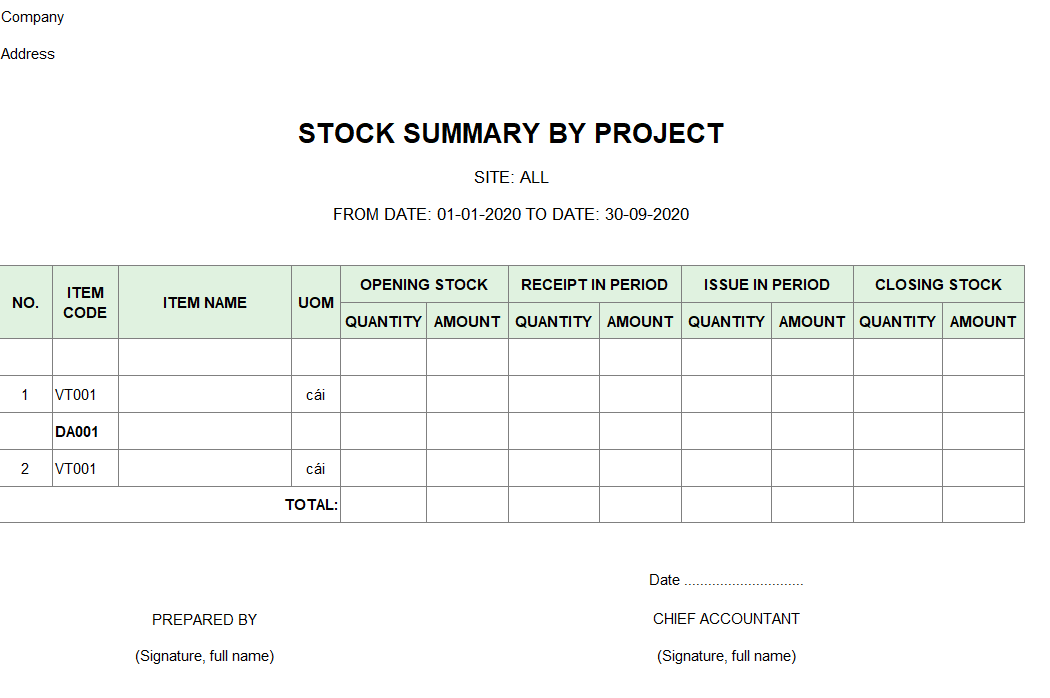Select the UOM column header
The image size is (1050, 698).
pyautogui.click(x=316, y=302)
